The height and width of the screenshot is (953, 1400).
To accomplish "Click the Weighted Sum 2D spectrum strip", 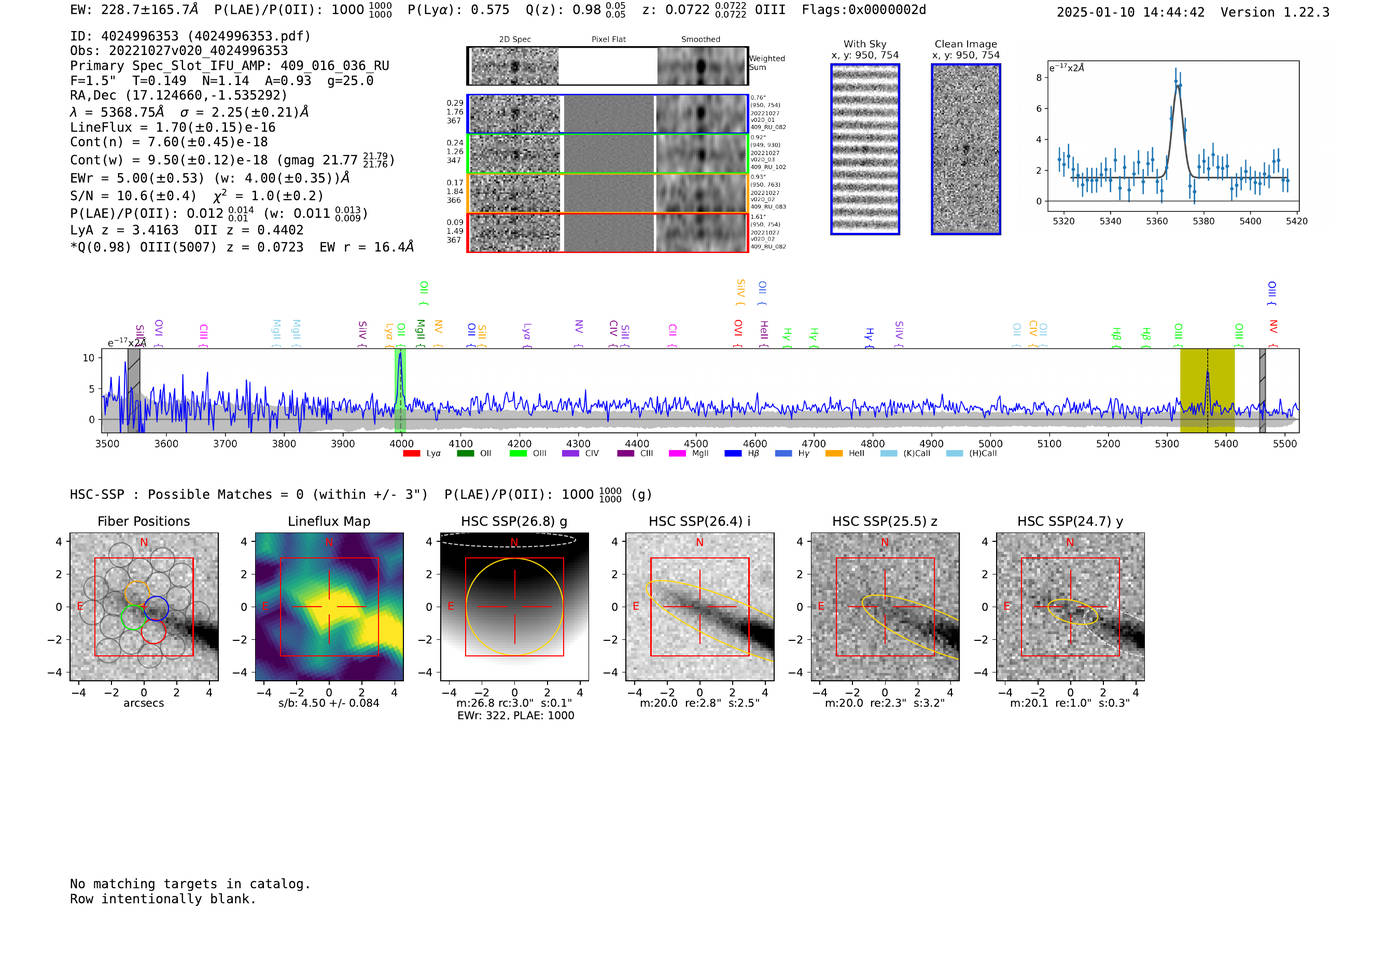I will 608,66.
